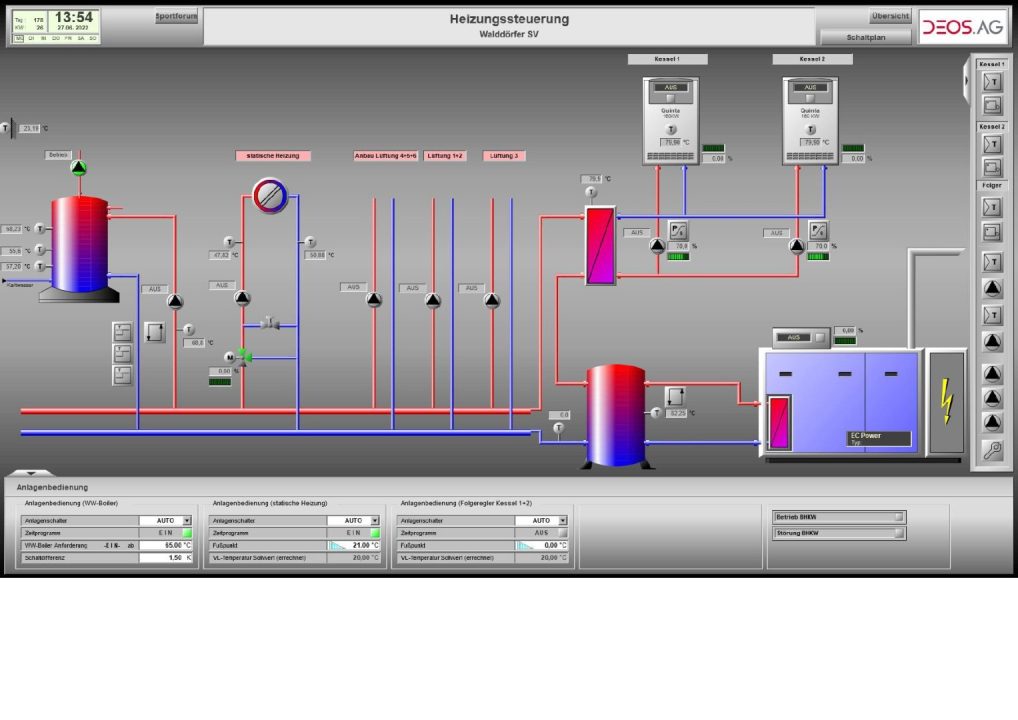
Task: Toggle WW-Boiler Zeitprogramm EIN green indicator
Action: click(187, 533)
